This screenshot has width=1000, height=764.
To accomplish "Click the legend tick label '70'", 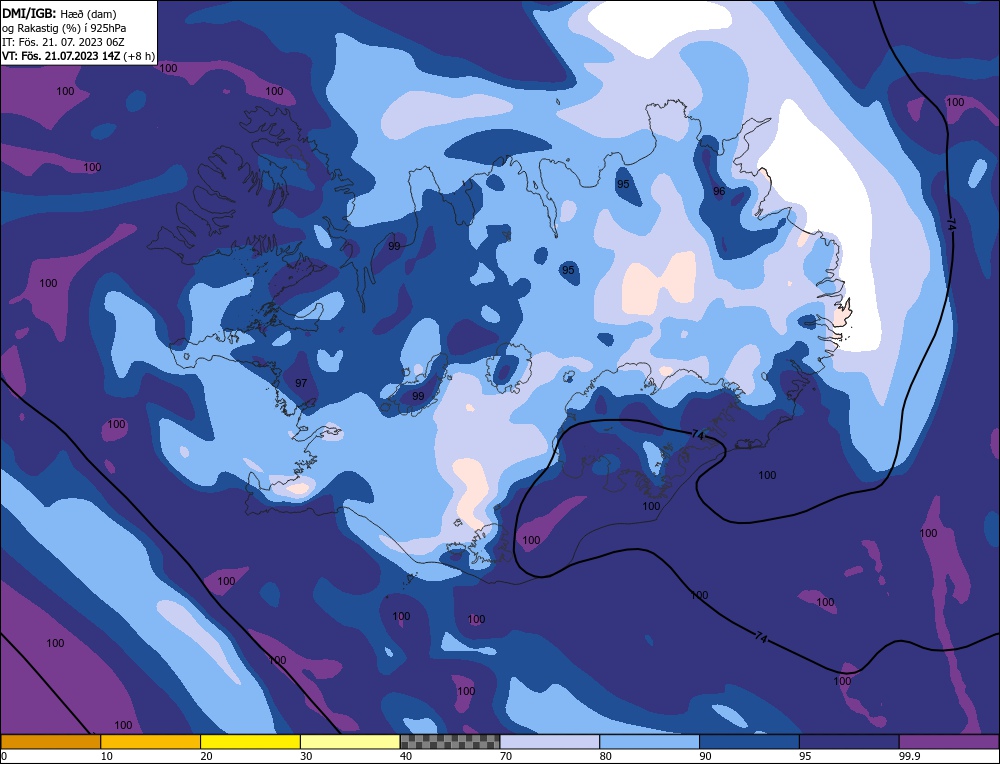I will [x=506, y=756].
